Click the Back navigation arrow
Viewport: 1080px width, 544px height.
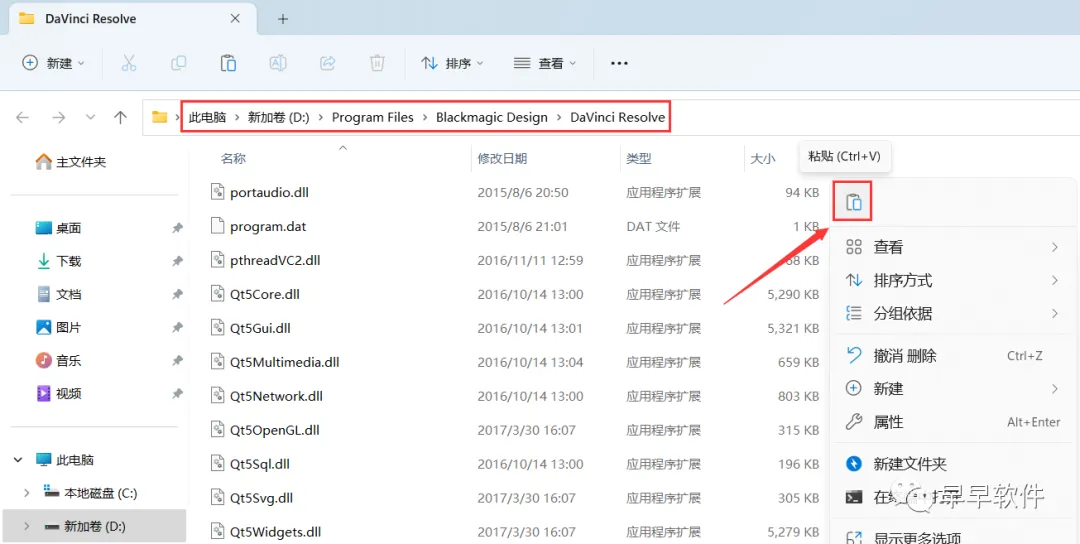click(x=23, y=118)
